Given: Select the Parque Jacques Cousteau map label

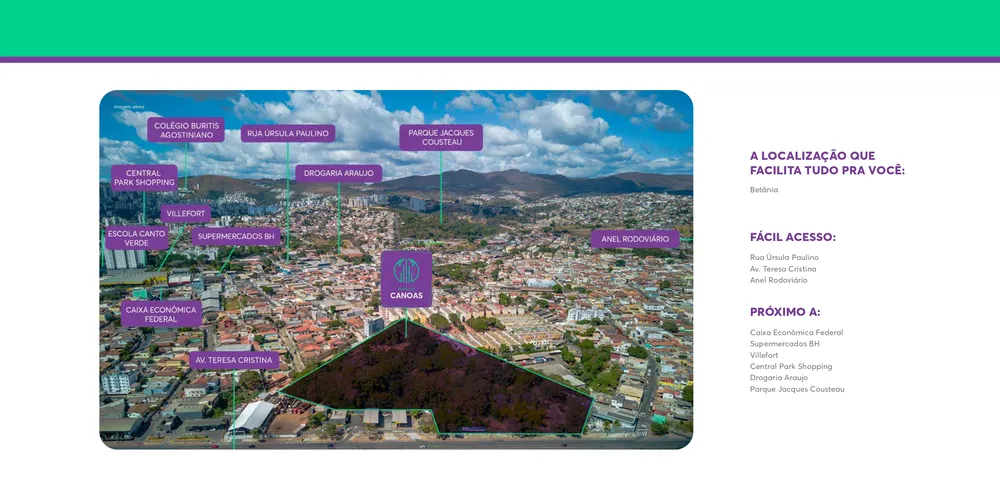Looking at the screenshot, I should (441, 138).
